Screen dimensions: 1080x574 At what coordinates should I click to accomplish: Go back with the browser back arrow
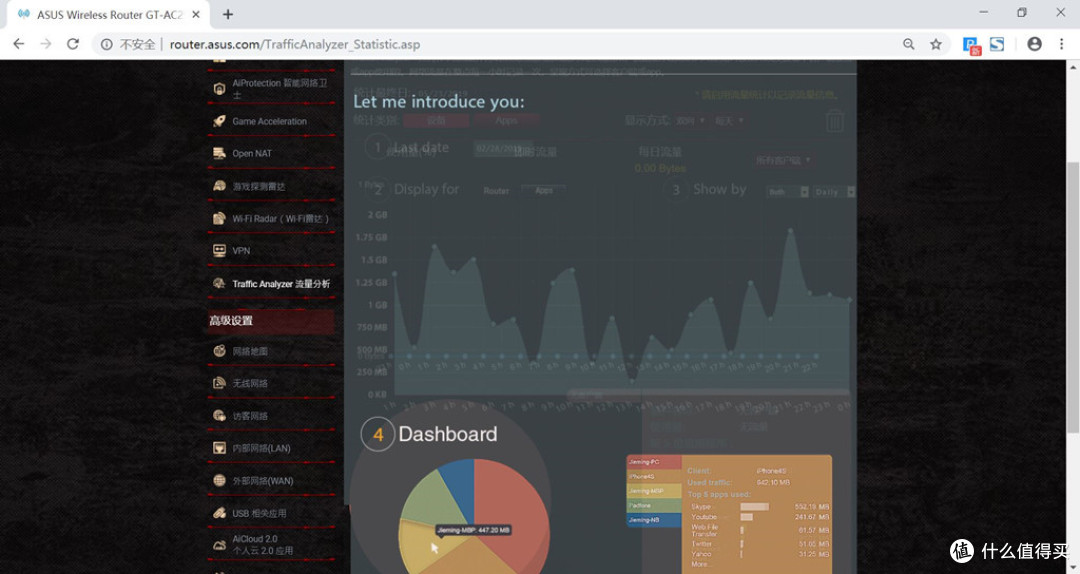tap(19, 44)
